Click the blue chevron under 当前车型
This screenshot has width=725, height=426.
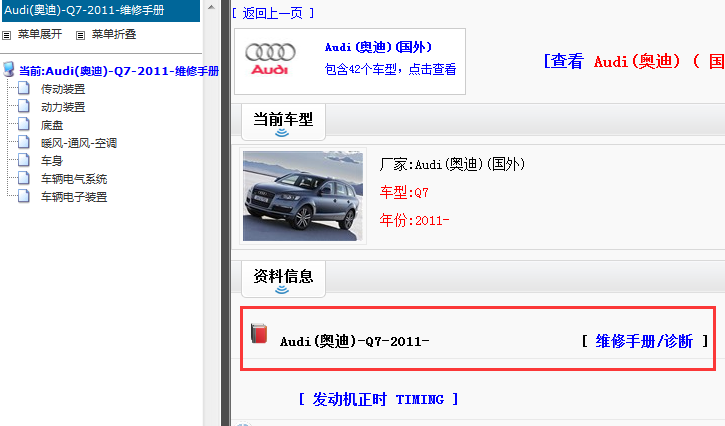coord(282,133)
